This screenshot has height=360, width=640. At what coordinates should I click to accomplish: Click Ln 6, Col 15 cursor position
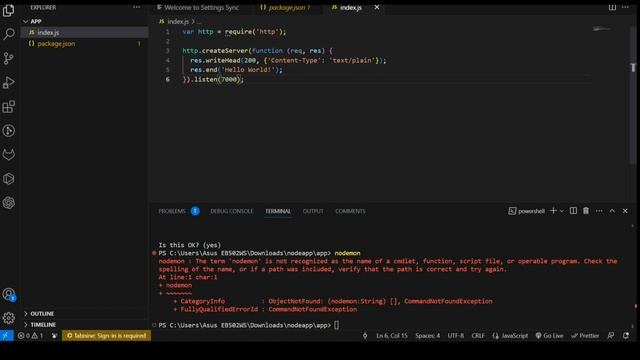click(392, 336)
